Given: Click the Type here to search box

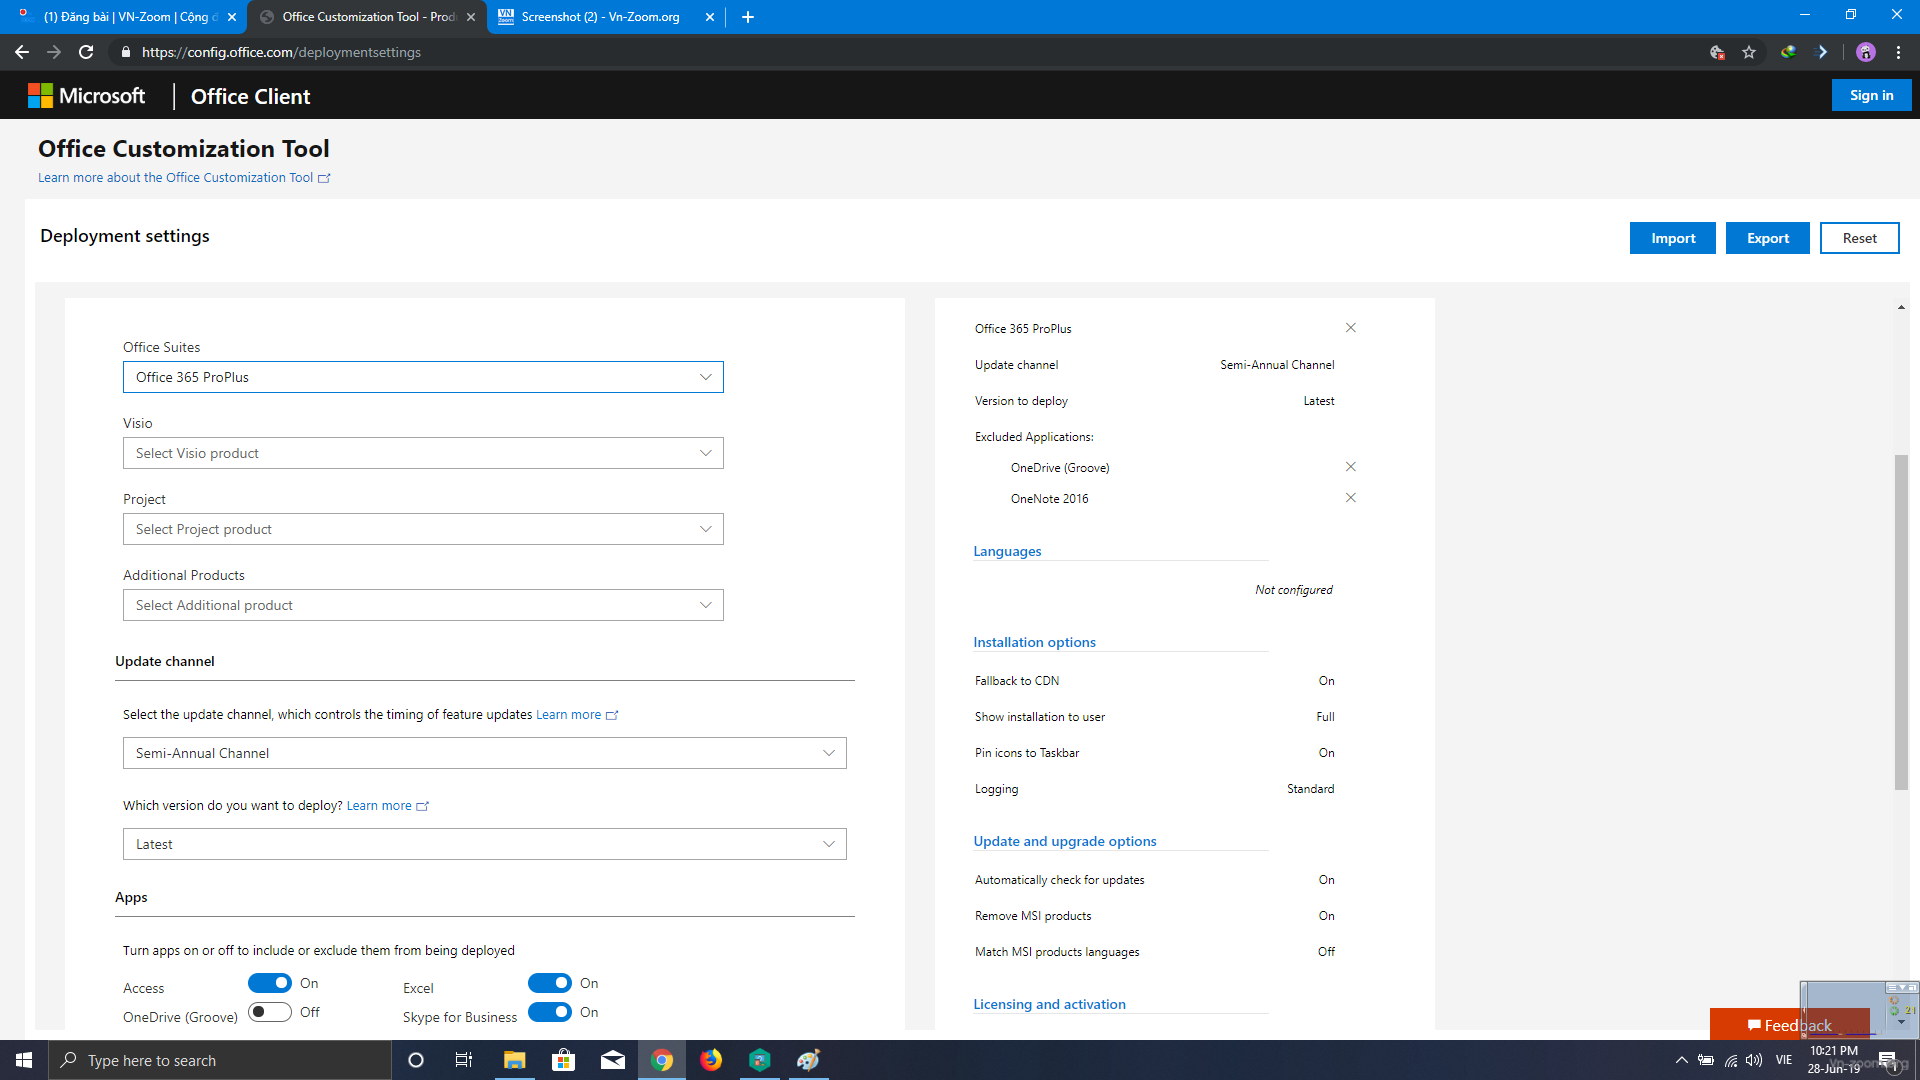Looking at the screenshot, I should [220, 1060].
